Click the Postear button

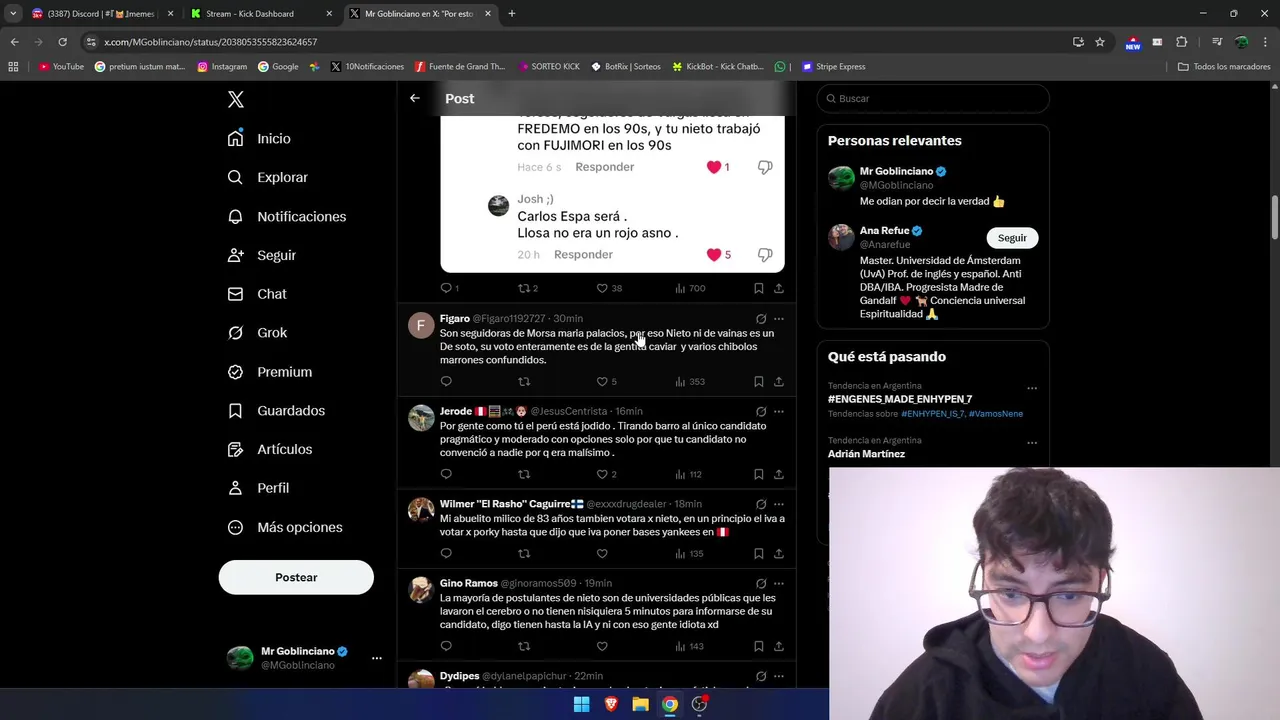pos(296,577)
